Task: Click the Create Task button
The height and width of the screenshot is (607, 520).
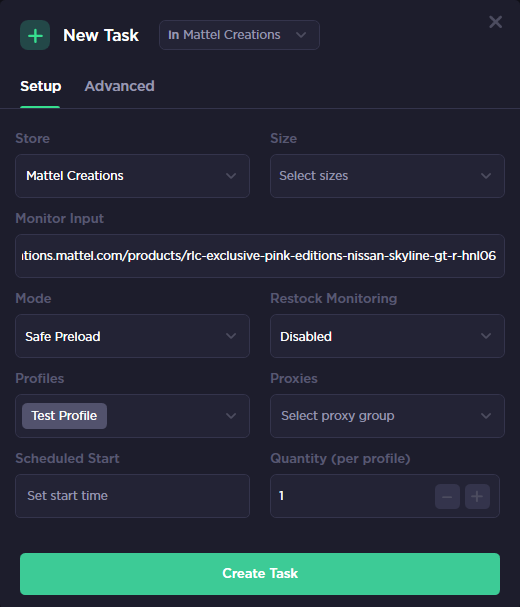Action: tap(260, 574)
